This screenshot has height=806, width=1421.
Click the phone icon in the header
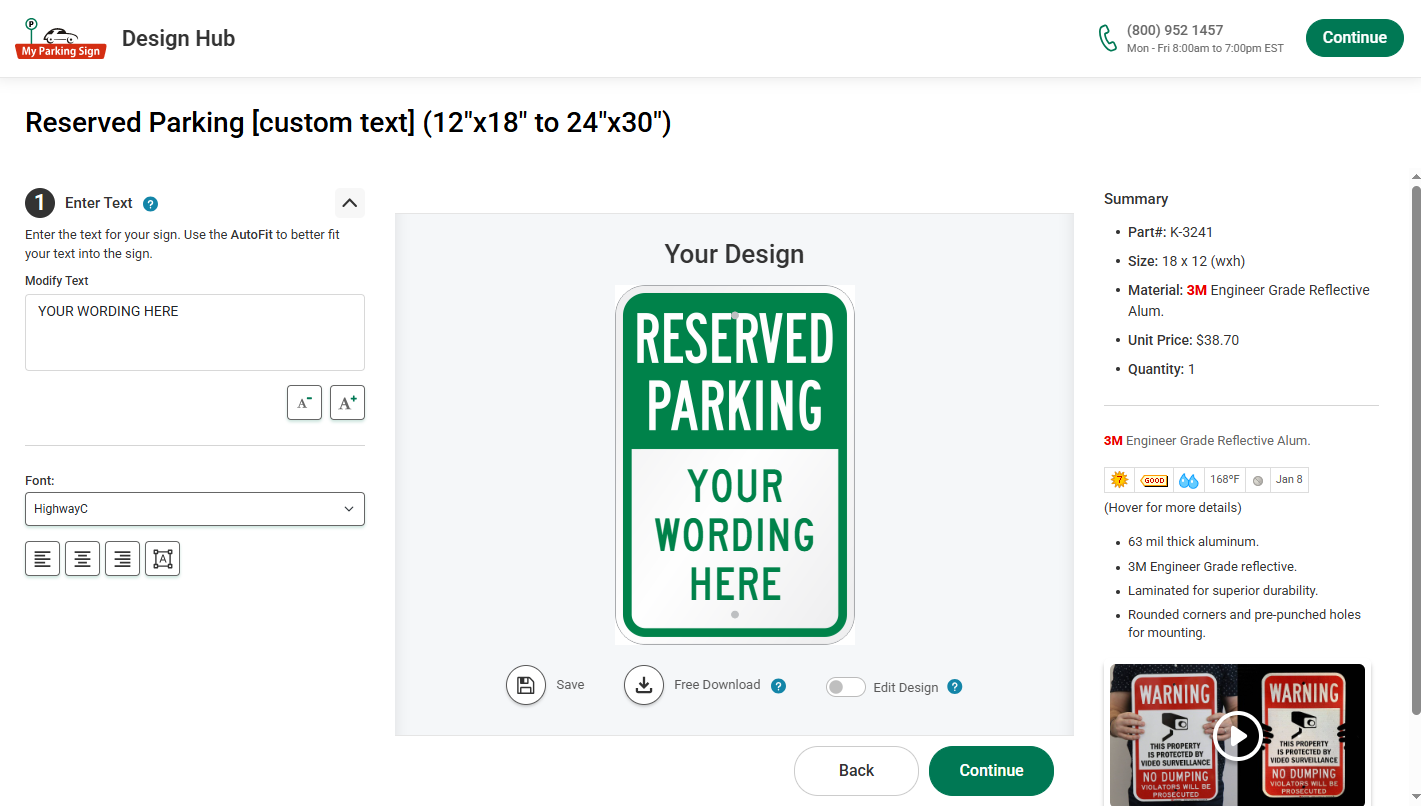[1107, 37]
